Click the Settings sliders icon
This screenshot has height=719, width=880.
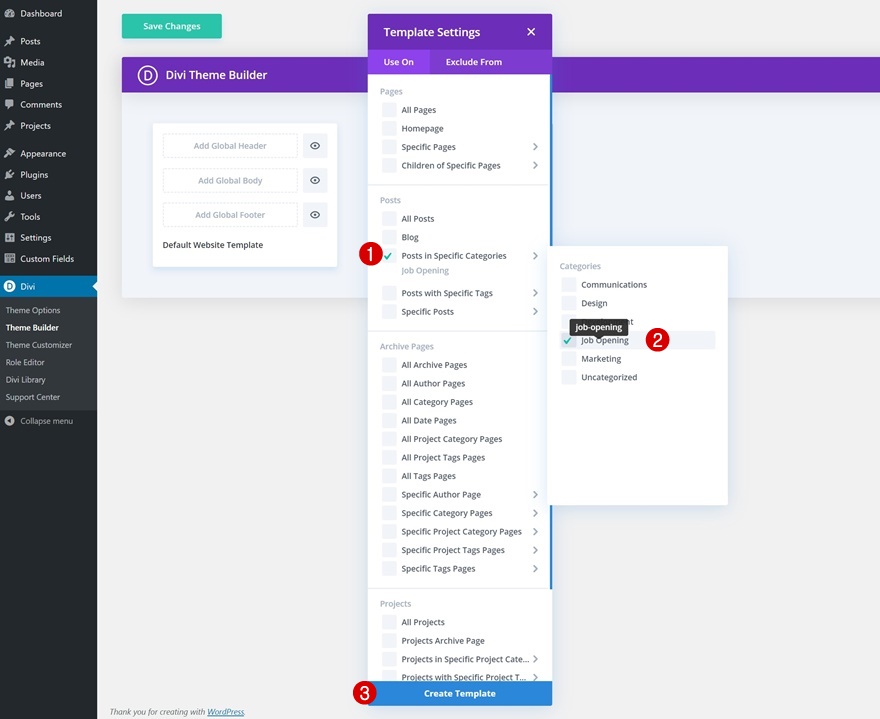tap(10, 237)
